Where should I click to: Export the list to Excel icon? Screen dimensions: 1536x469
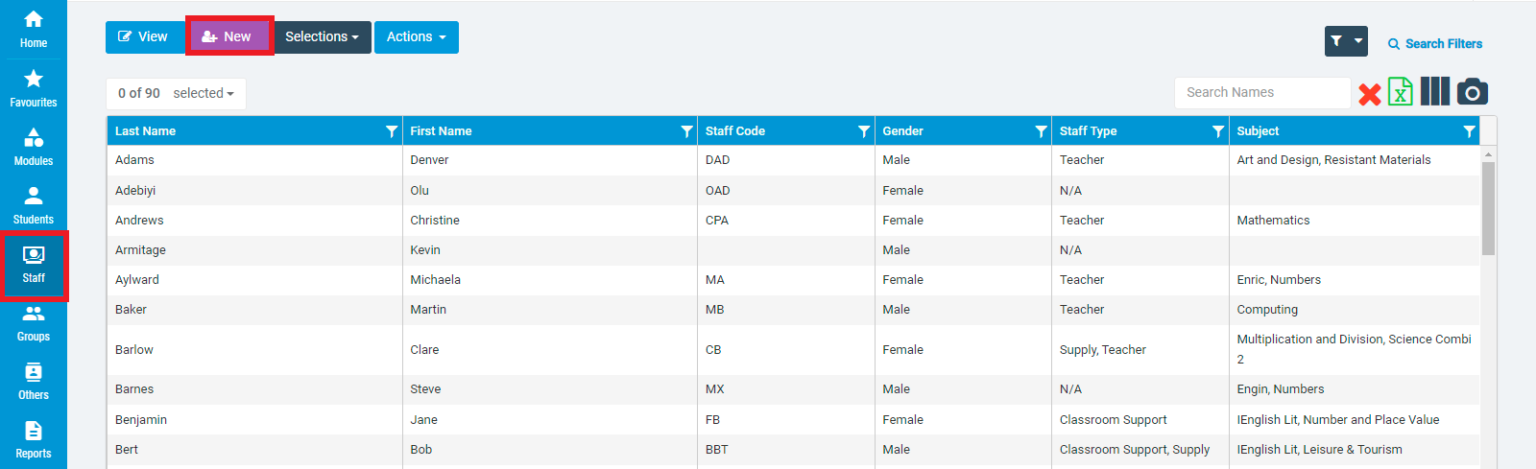pos(1401,92)
